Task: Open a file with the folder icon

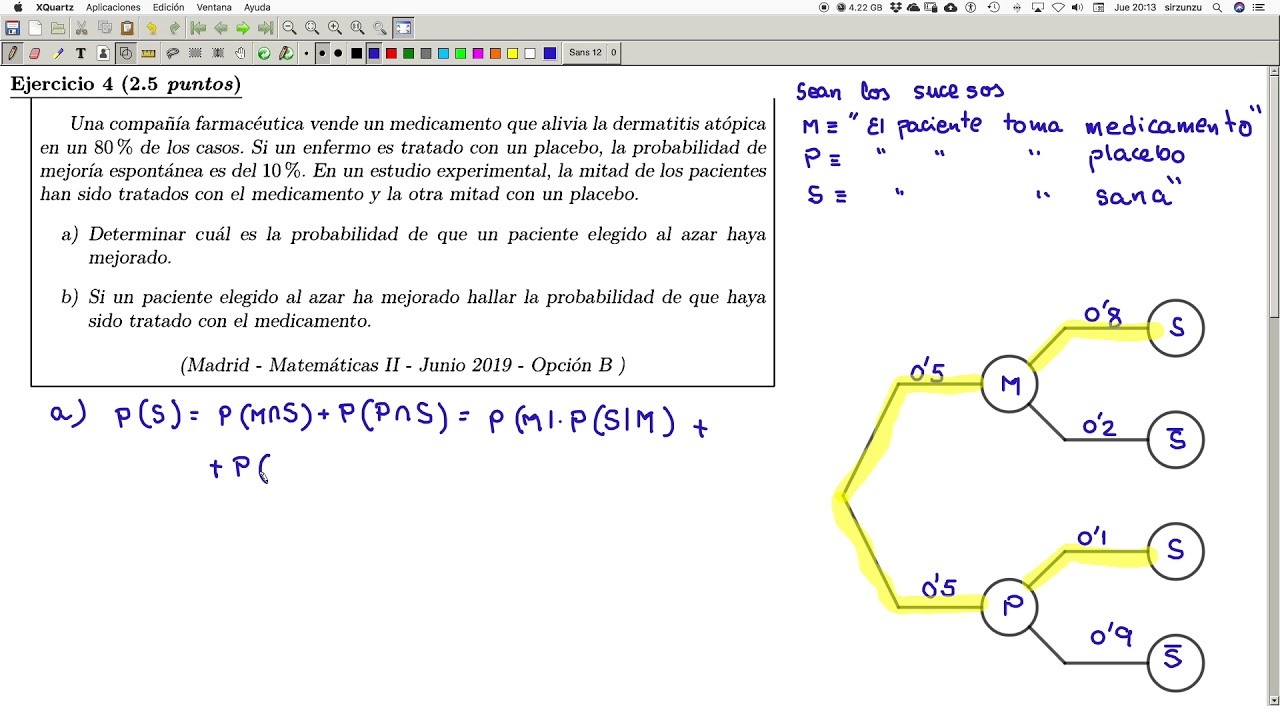Action: tap(58, 28)
